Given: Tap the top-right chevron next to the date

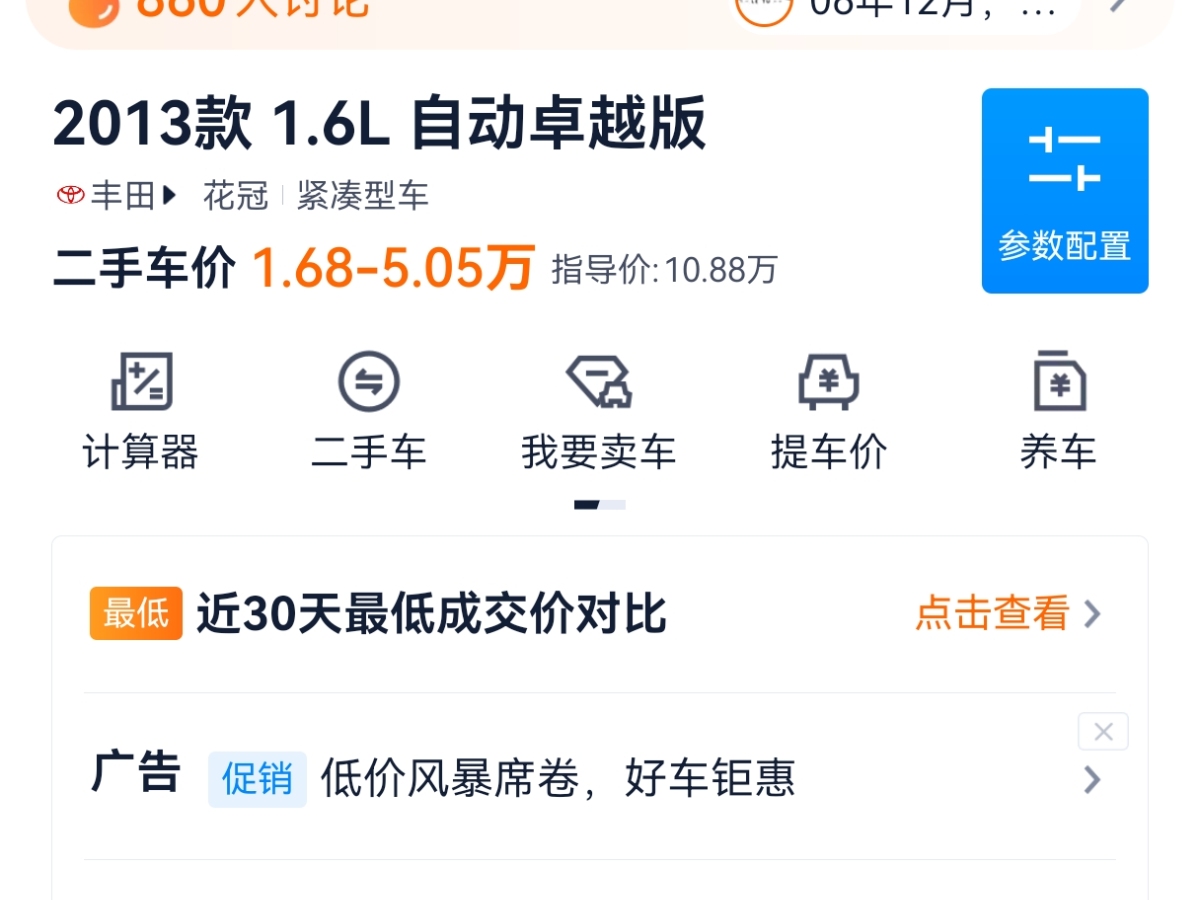Looking at the screenshot, I should point(1118,6).
